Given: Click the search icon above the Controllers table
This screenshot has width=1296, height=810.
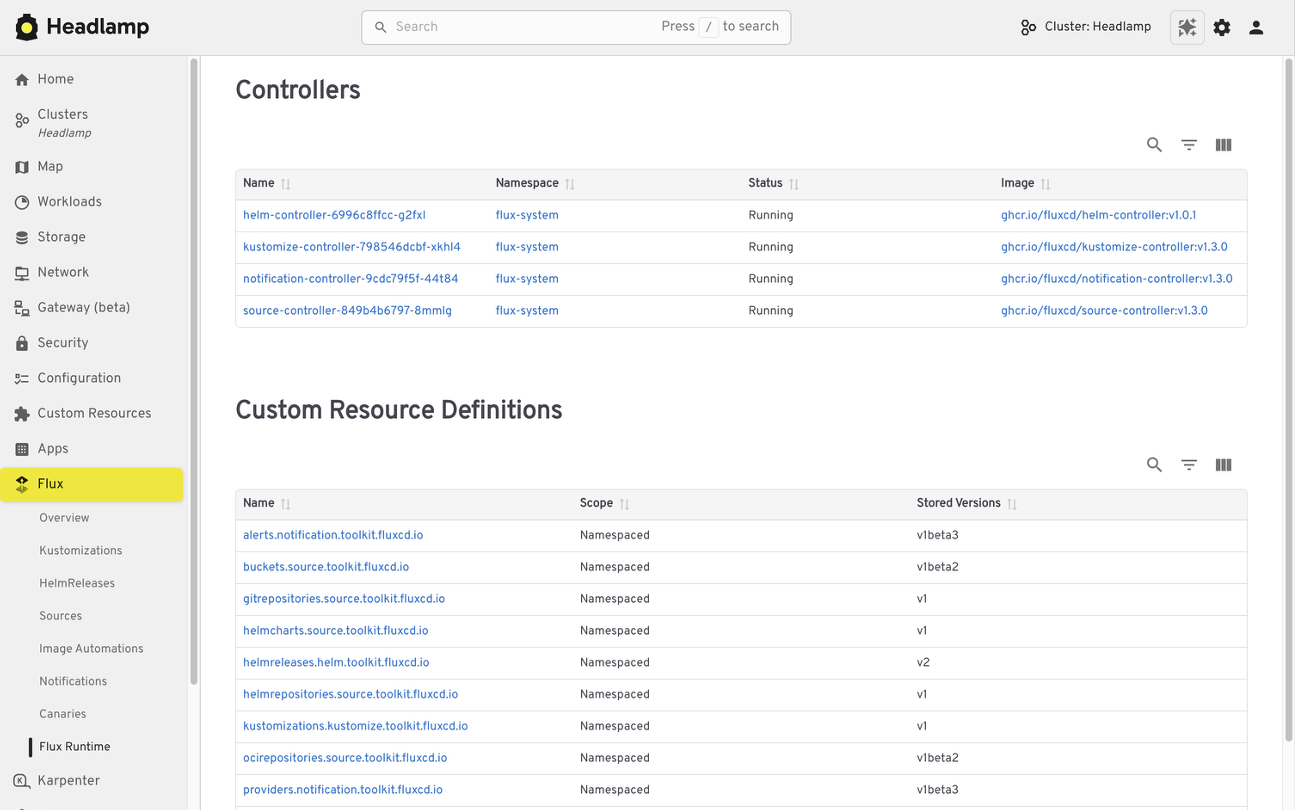Looking at the screenshot, I should pyautogui.click(x=1154, y=144).
